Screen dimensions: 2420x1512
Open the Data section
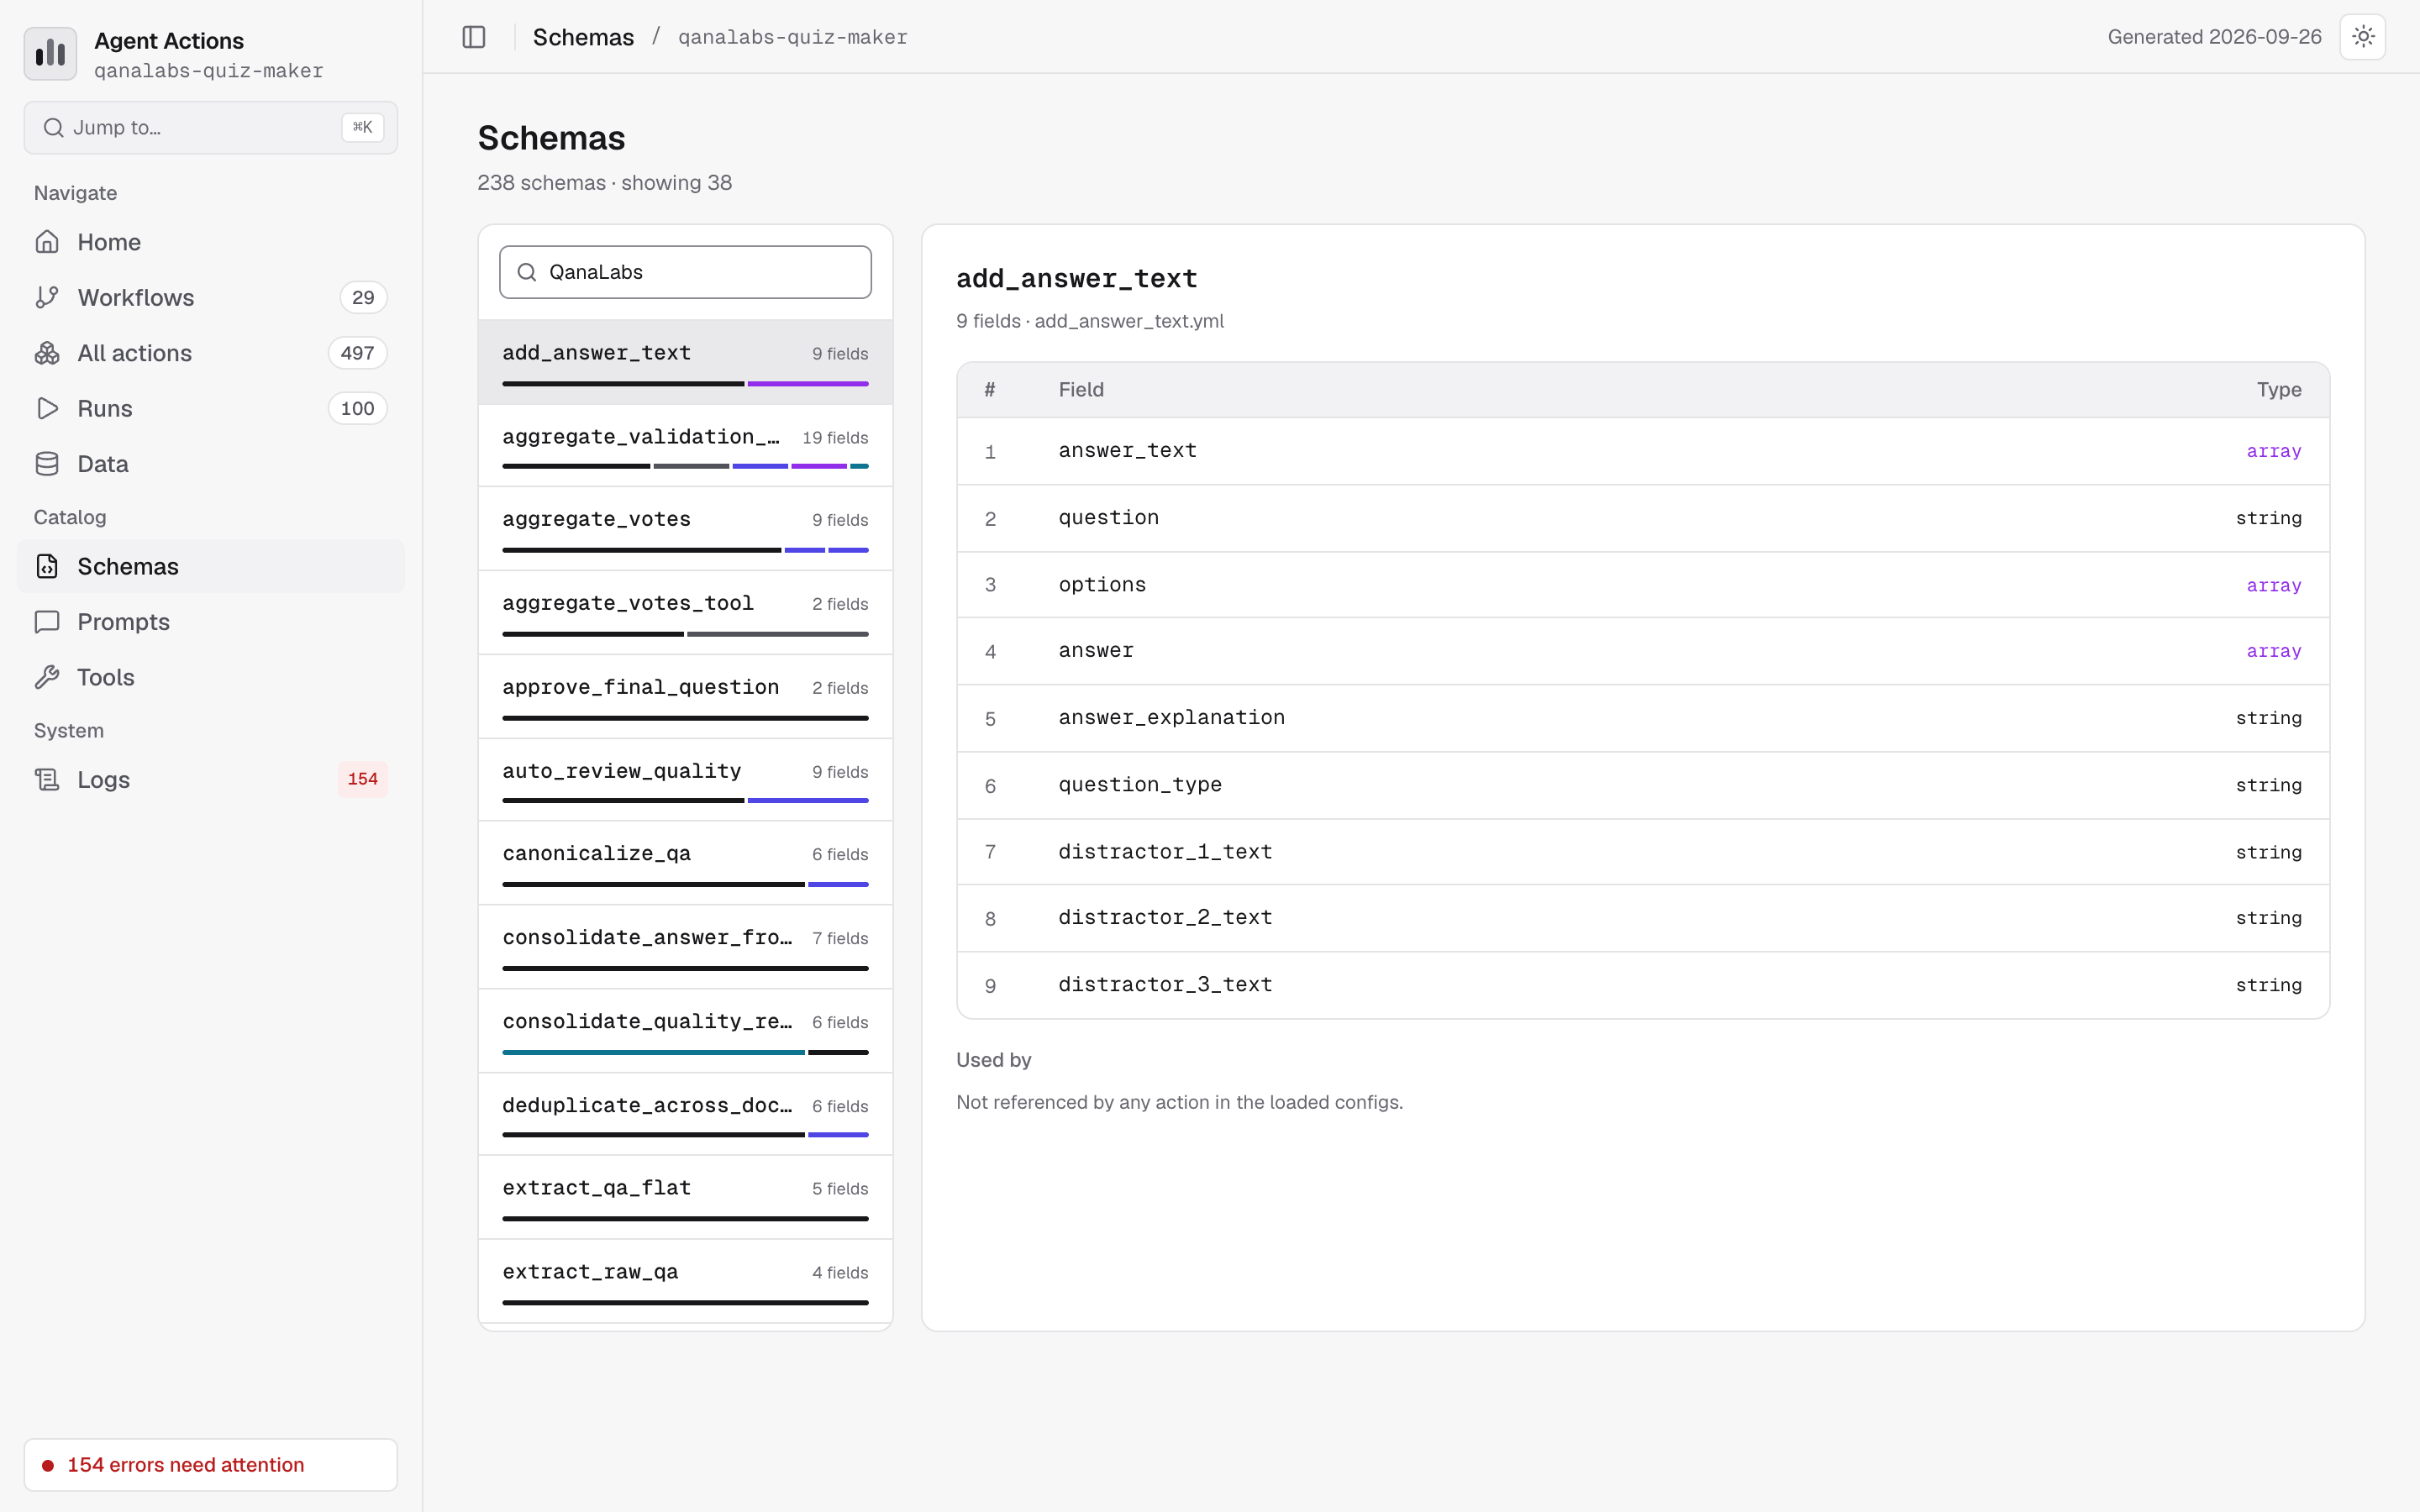[211, 464]
